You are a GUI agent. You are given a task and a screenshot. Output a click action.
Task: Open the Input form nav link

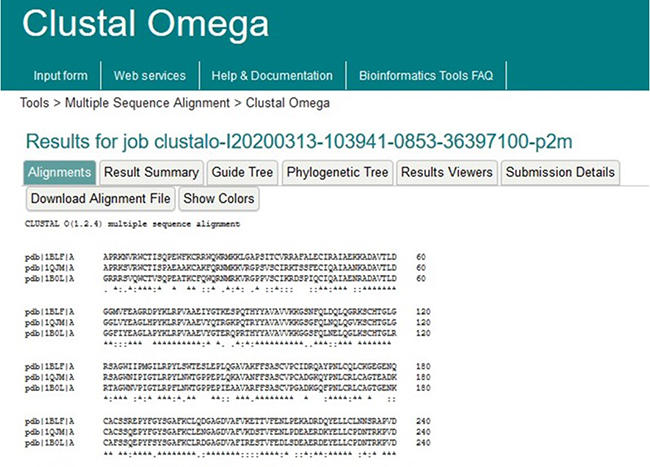[61, 75]
